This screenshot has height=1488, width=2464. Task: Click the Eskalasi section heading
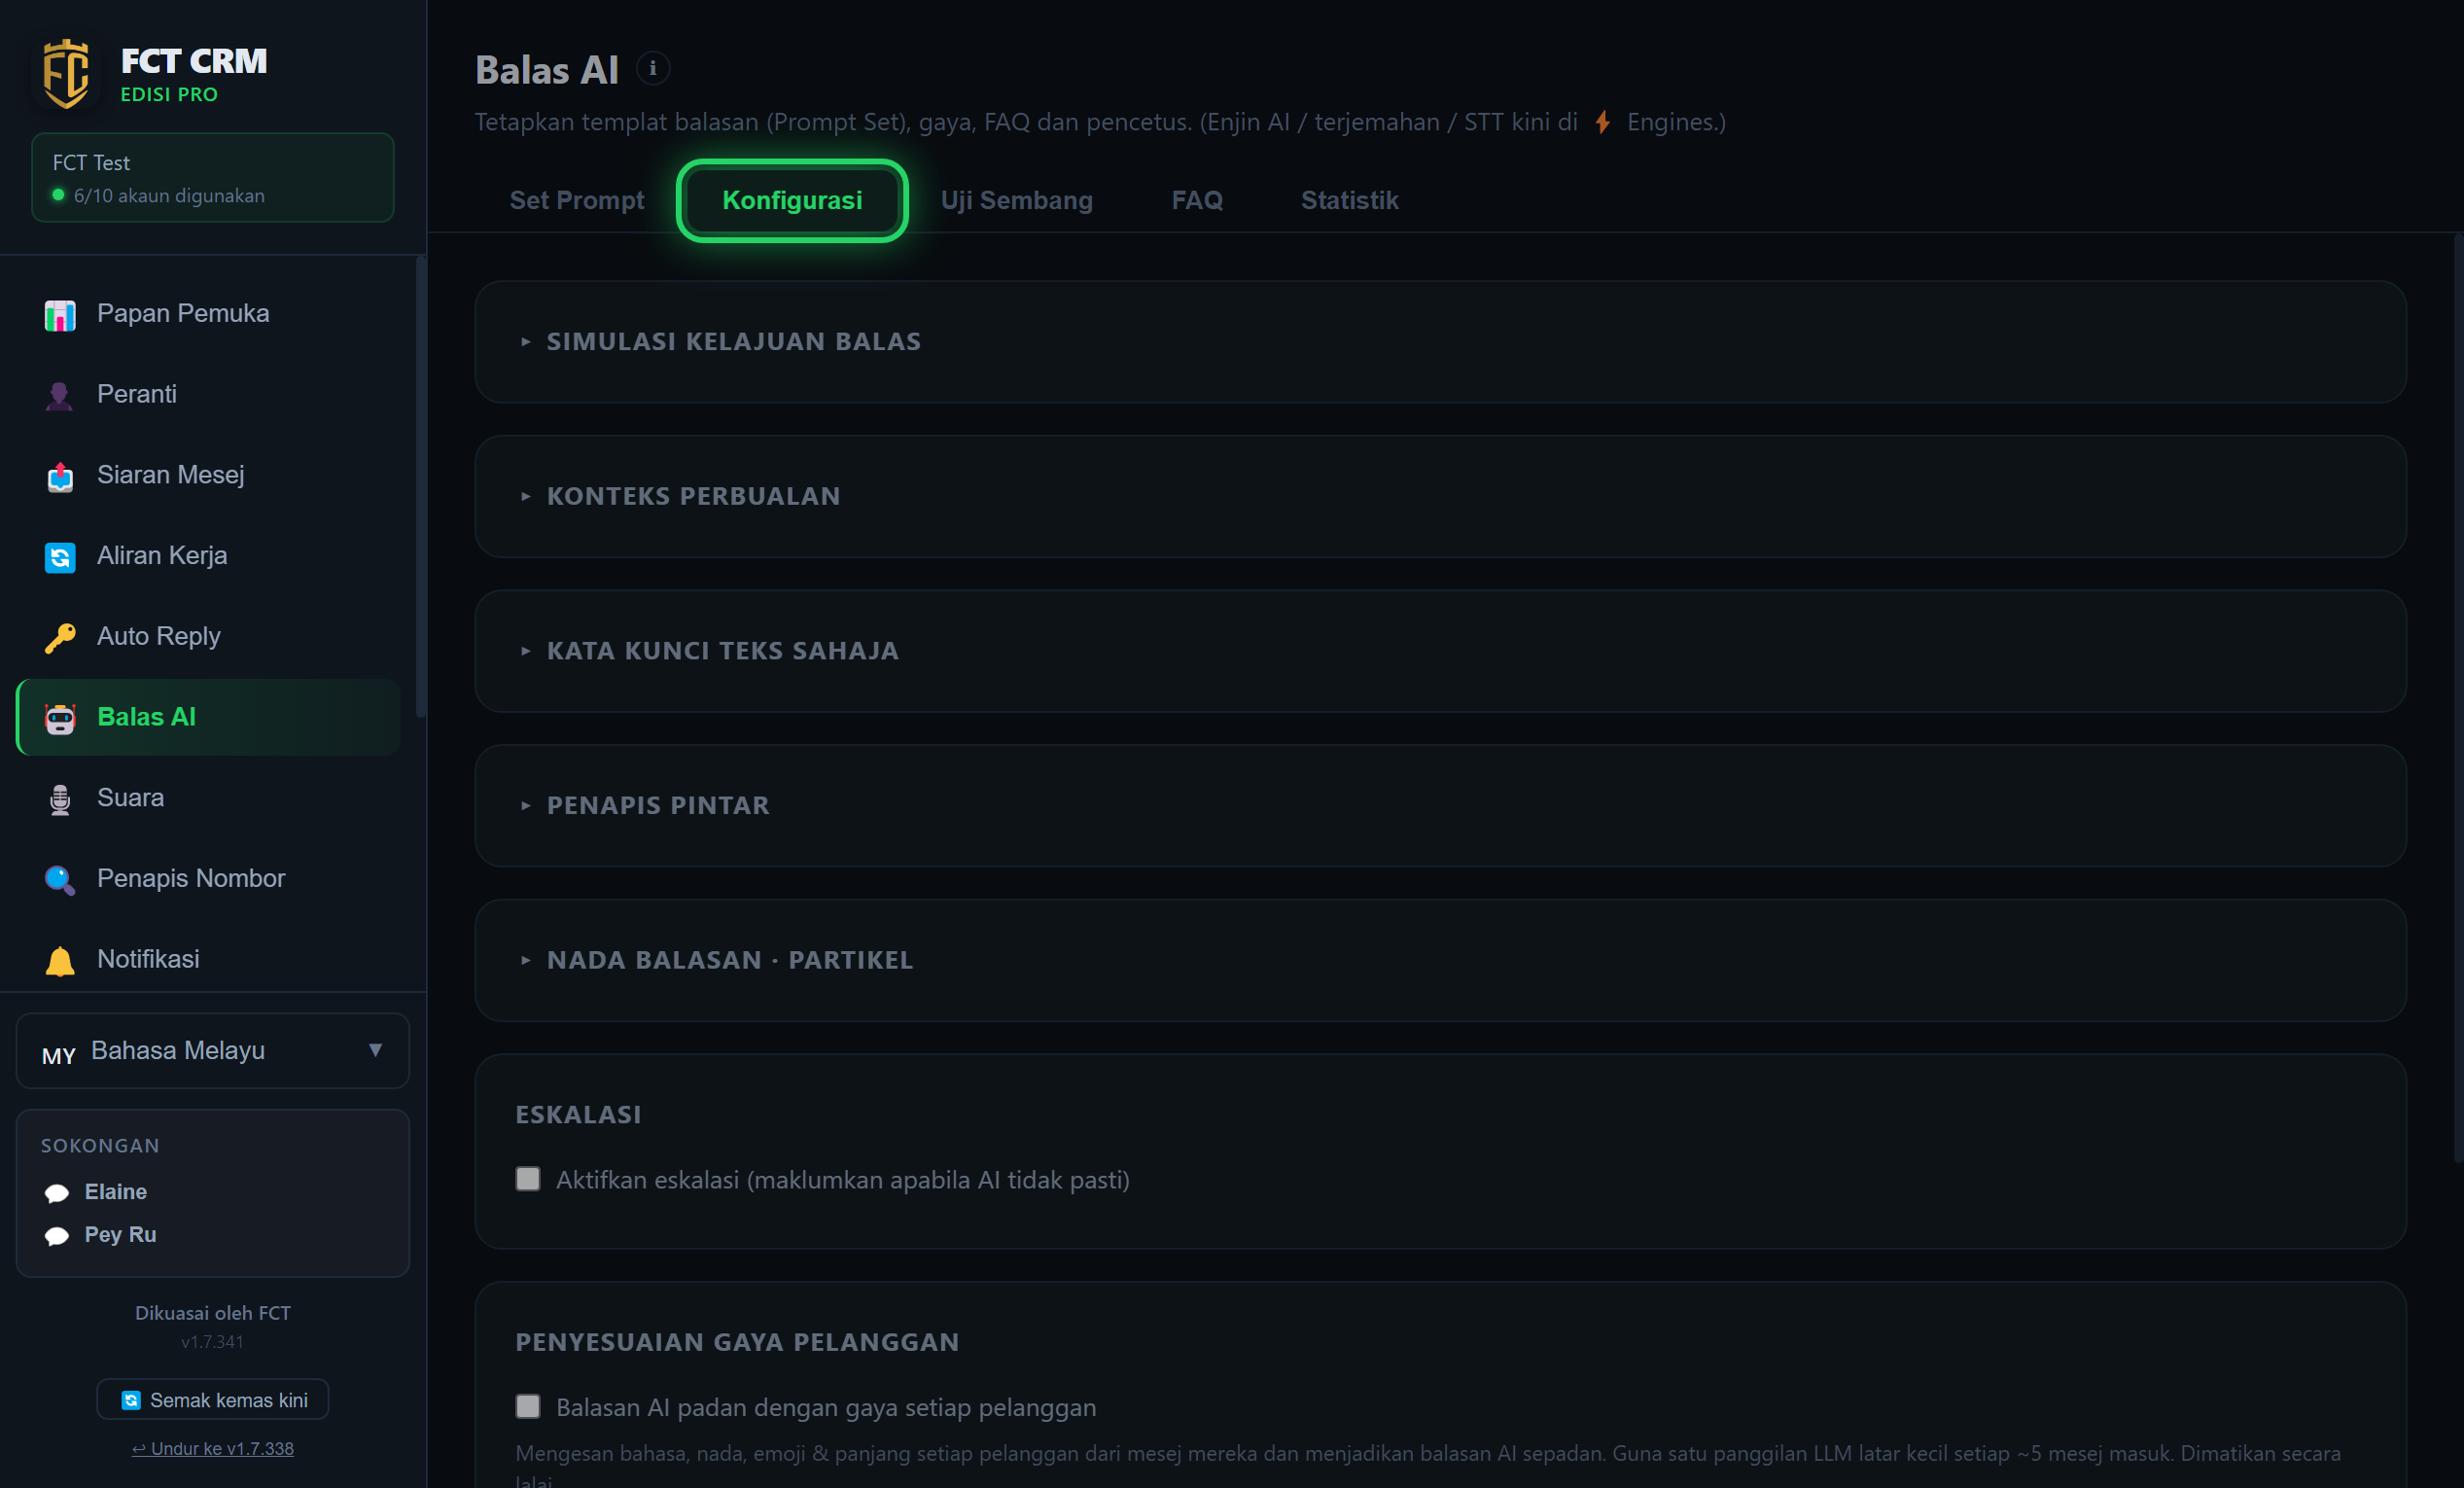(x=578, y=1115)
